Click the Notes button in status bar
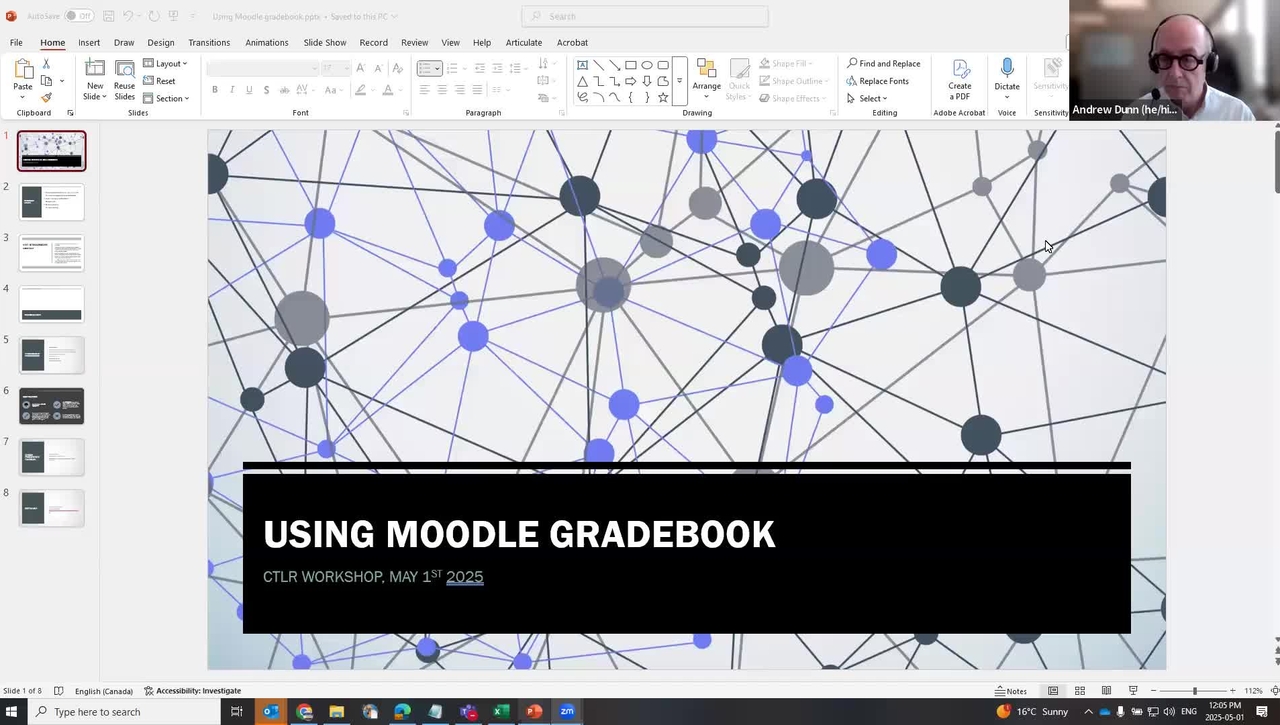Screen dimensions: 1280x725 (1011, 691)
